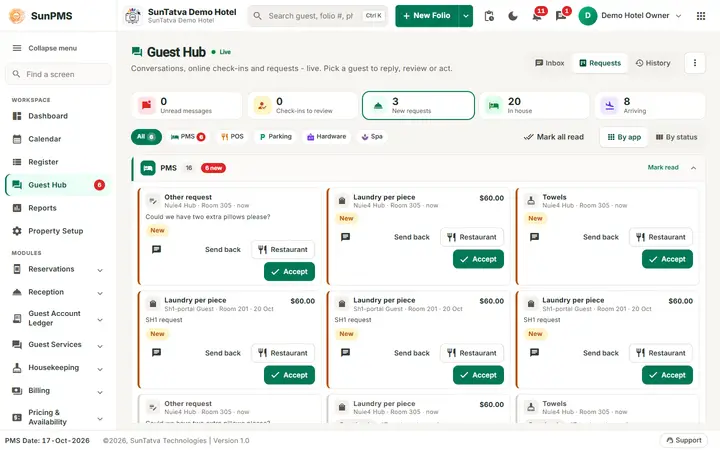720x450 pixels.
Task: Route pillows request to Restaurant
Action: pyautogui.click(x=283, y=250)
